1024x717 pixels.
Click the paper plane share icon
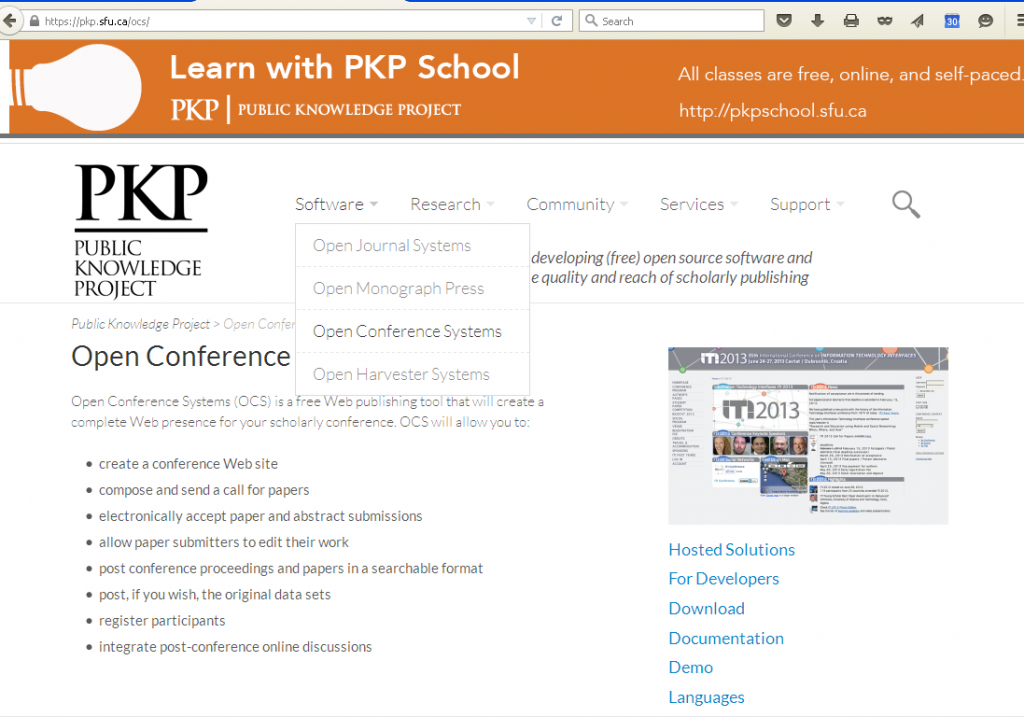(x=918, y=20)
